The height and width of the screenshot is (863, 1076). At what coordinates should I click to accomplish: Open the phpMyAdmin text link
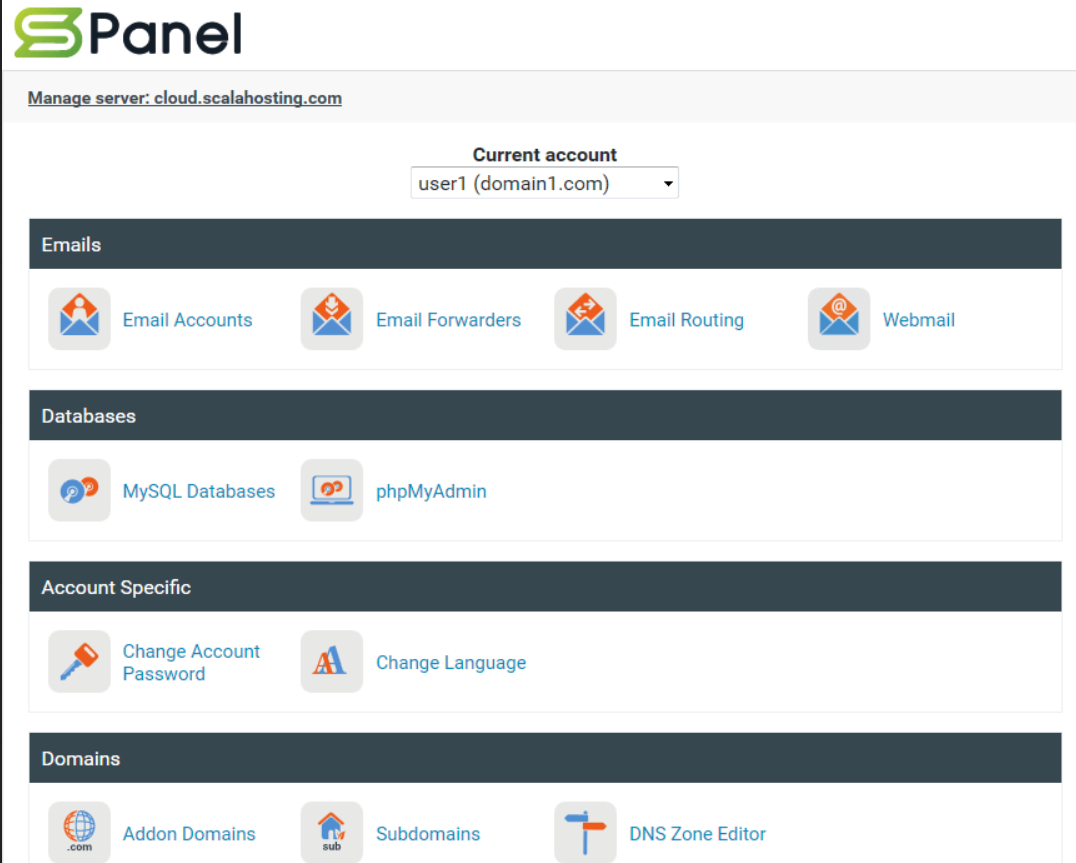click(431, 491)
